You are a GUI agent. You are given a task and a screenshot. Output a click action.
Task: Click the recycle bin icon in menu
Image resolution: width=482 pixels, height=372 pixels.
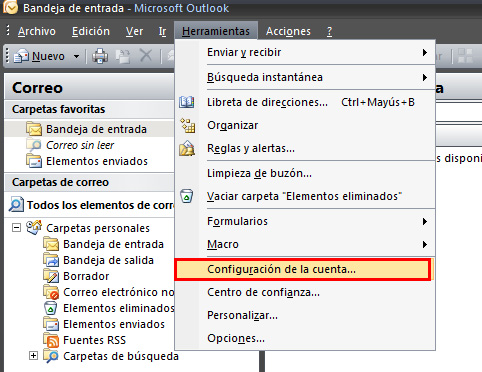pos(187,196)
